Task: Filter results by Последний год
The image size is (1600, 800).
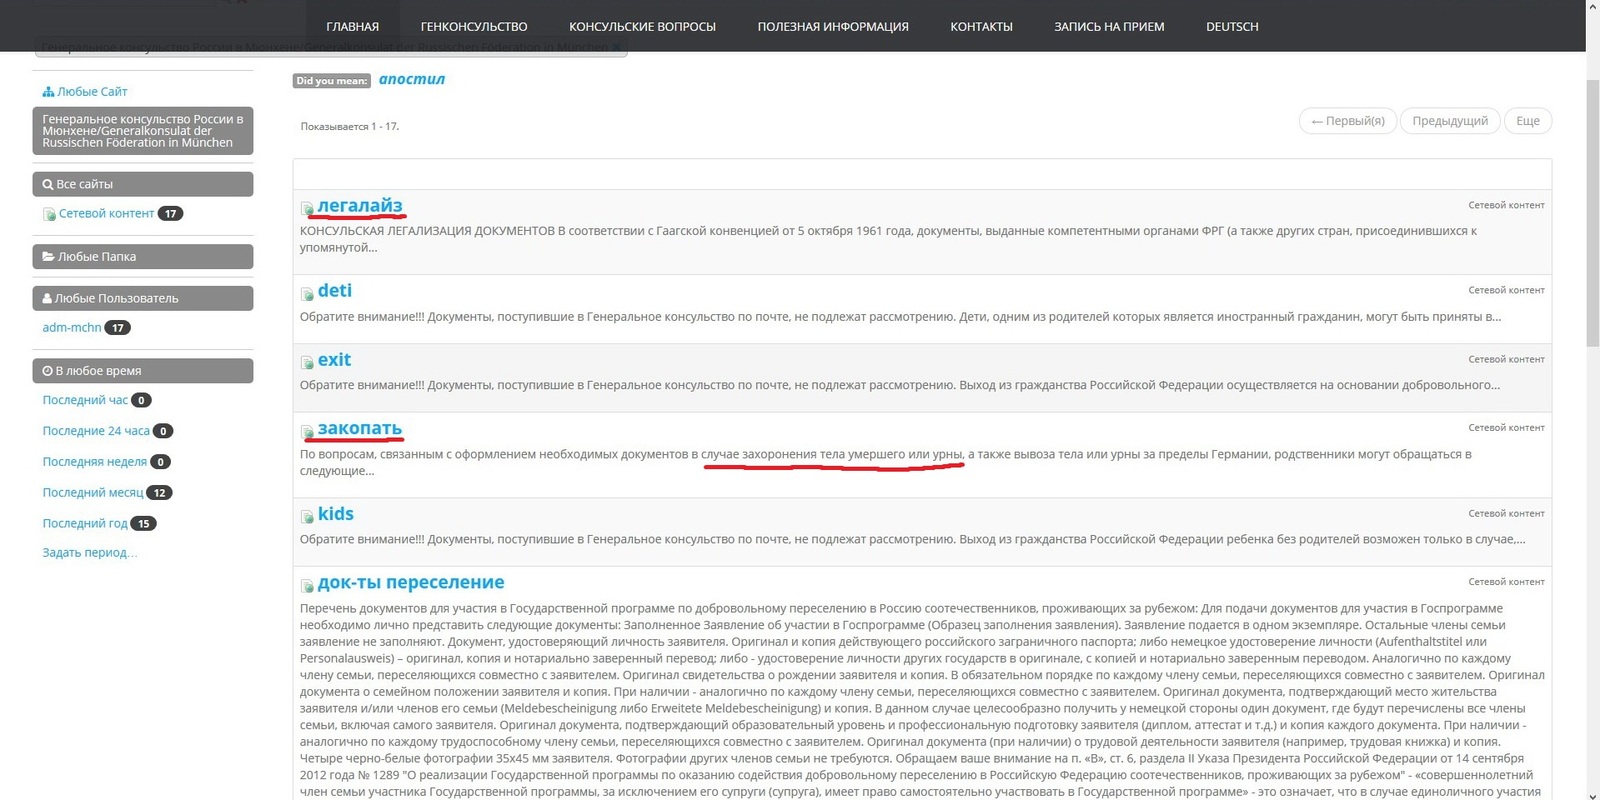Action: 85,523
